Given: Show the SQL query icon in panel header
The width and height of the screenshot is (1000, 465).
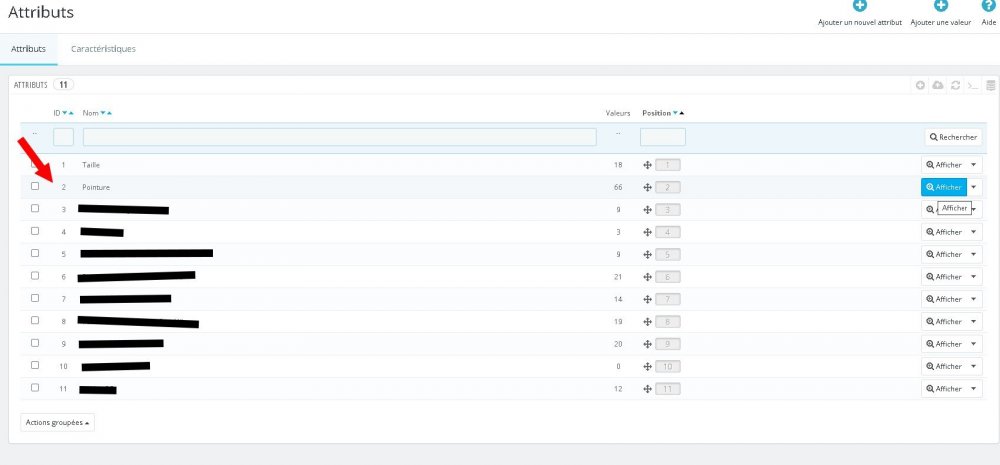Looking at the screenshot, I should click(x=973, y=85).
